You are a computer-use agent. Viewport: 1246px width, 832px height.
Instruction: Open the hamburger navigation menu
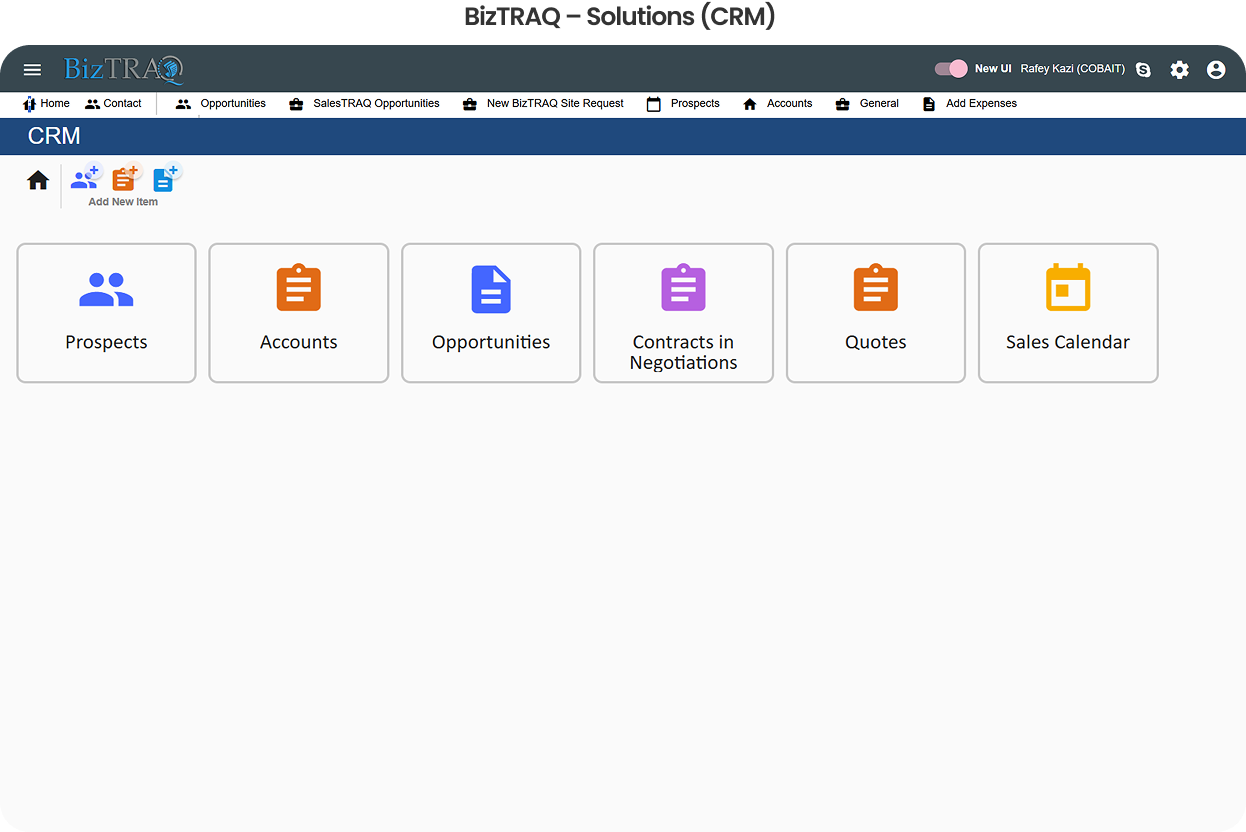point(32,70)
